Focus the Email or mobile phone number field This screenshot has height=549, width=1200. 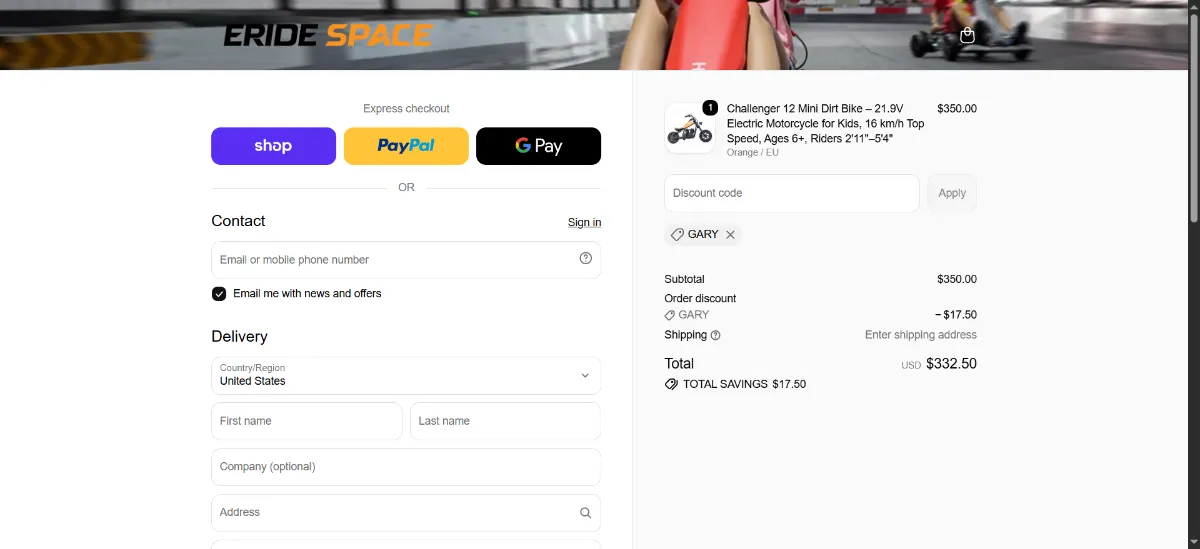tap(406, 259)
